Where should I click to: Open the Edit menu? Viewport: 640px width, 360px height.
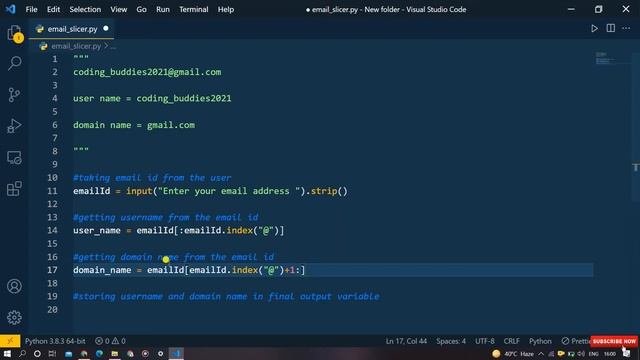pyautogui.click(x=53, y=9)
